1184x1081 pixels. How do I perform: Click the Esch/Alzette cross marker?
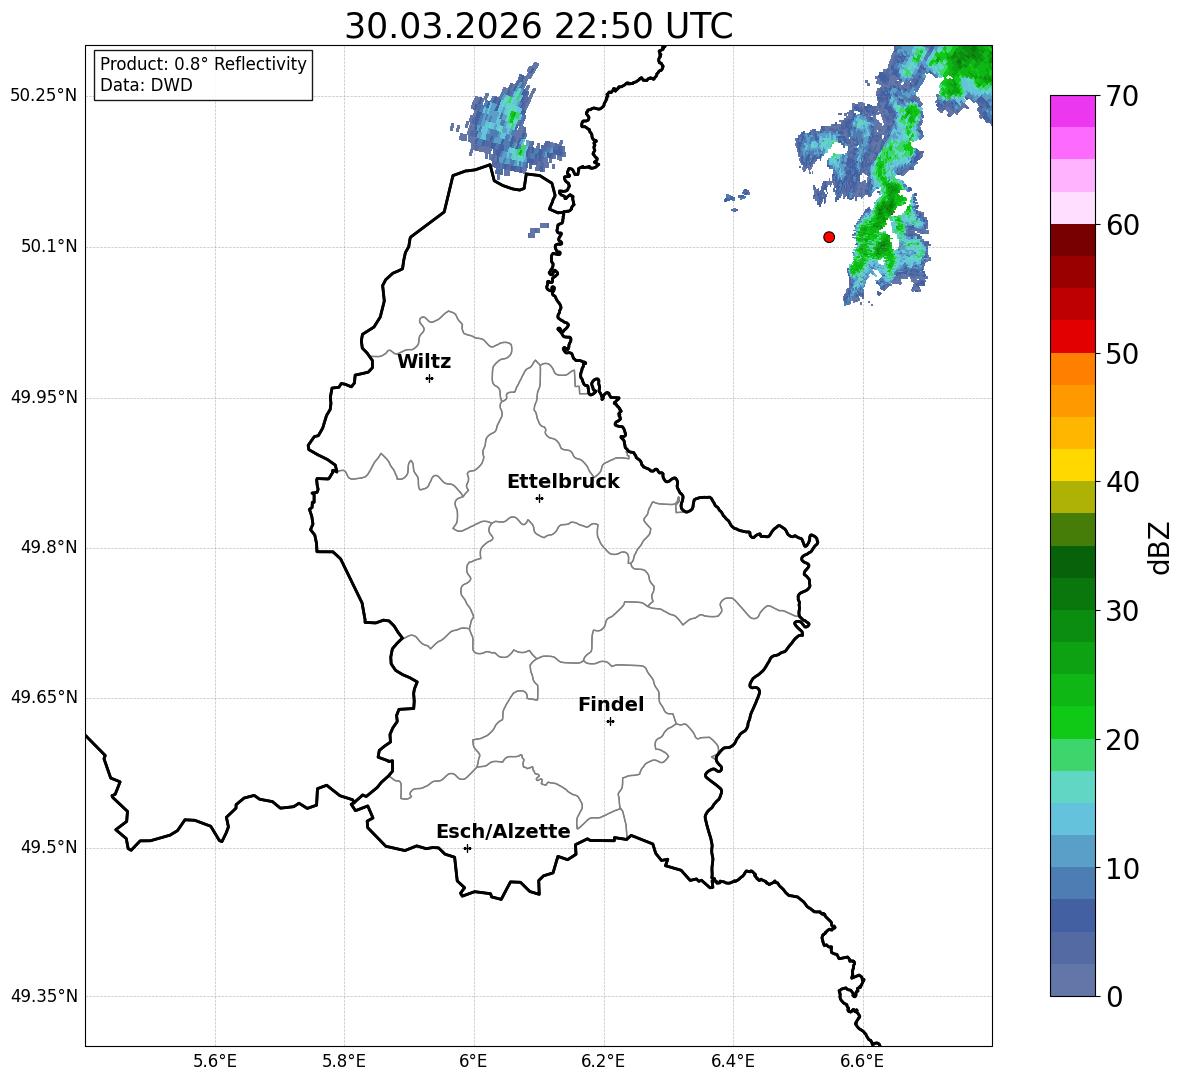[x=467, y=848]
